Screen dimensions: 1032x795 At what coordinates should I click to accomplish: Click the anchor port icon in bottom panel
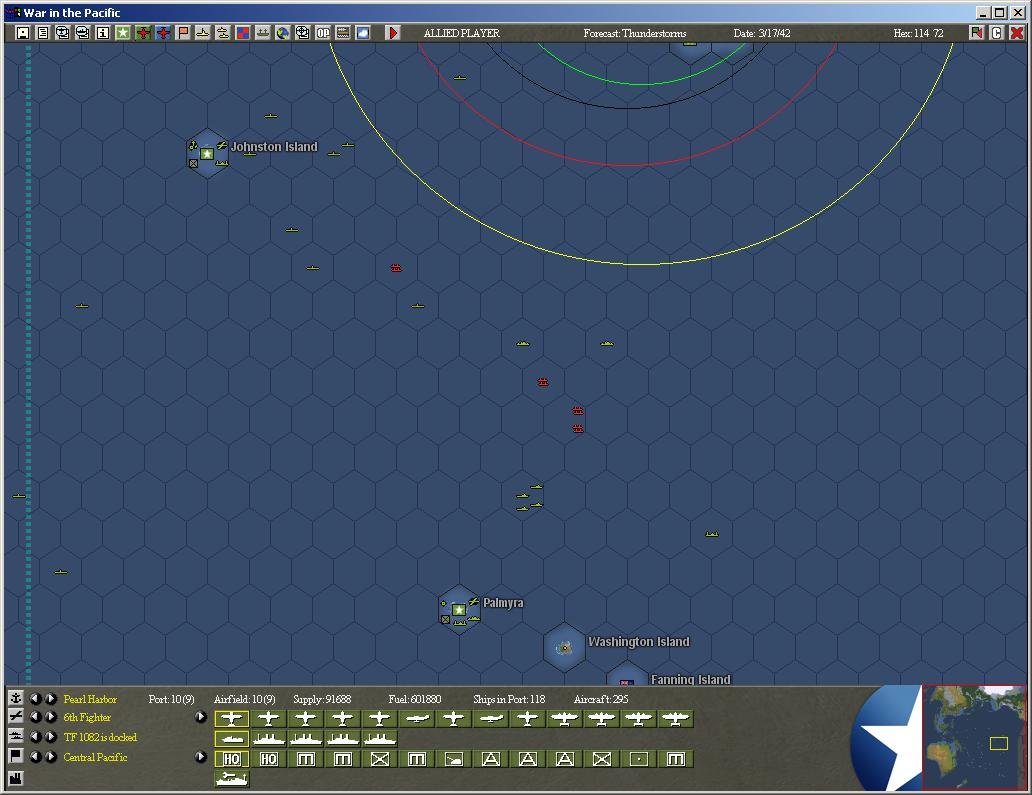point(15,698)
